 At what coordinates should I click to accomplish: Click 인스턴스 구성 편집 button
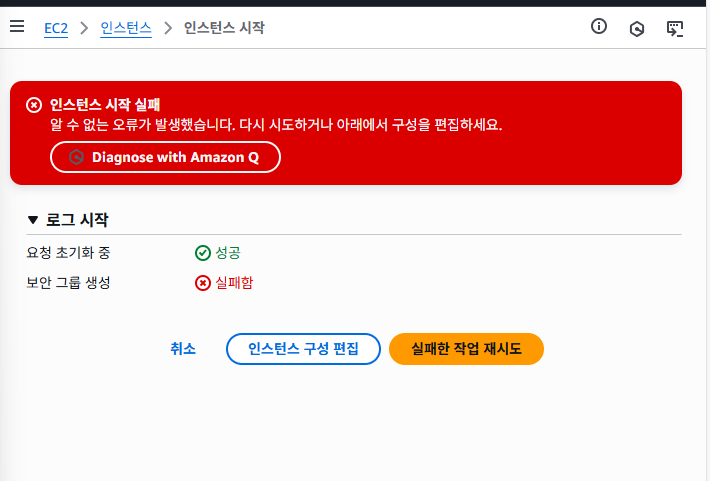(303, 349)
